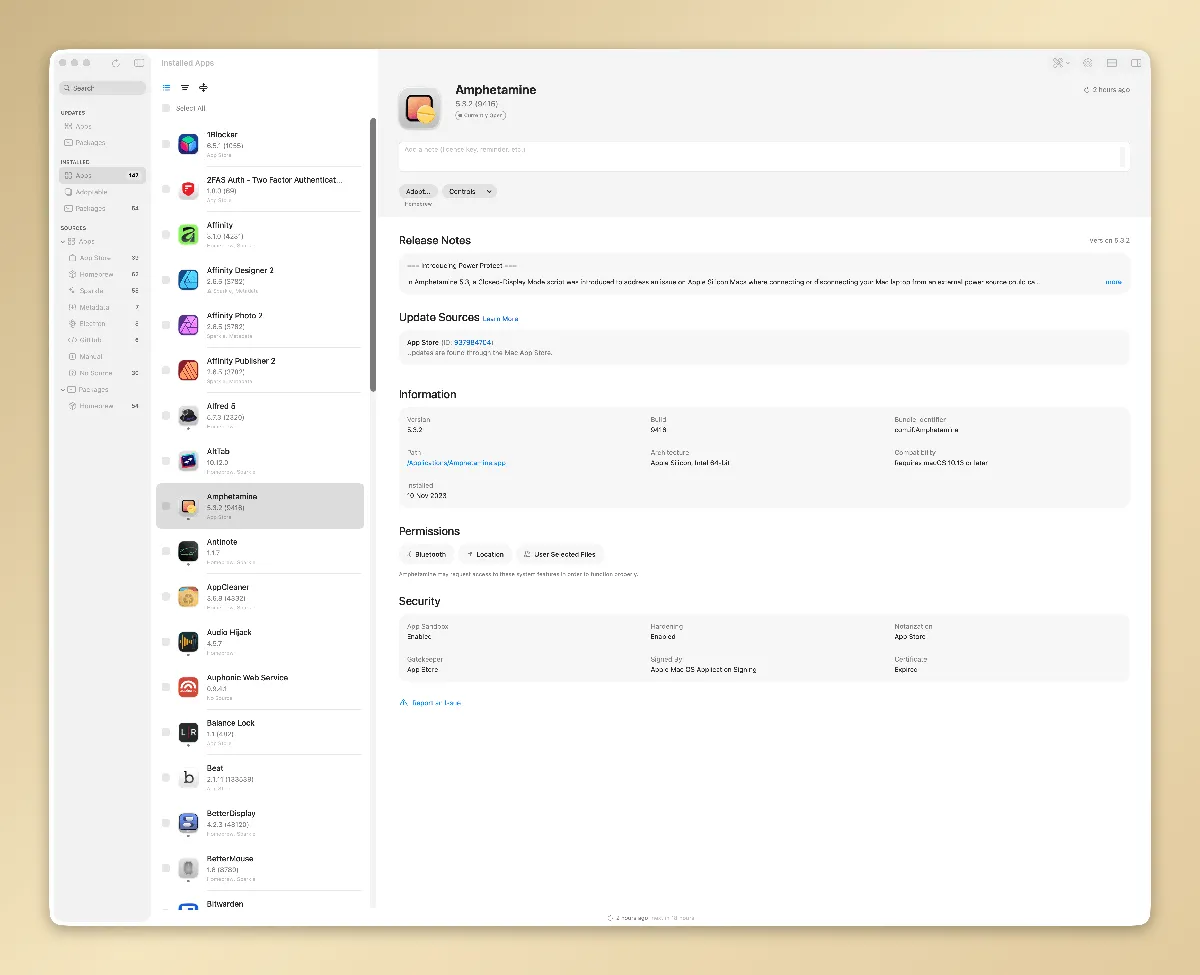Toggle the sidebar with the panel icon

(x=139, y=63)
